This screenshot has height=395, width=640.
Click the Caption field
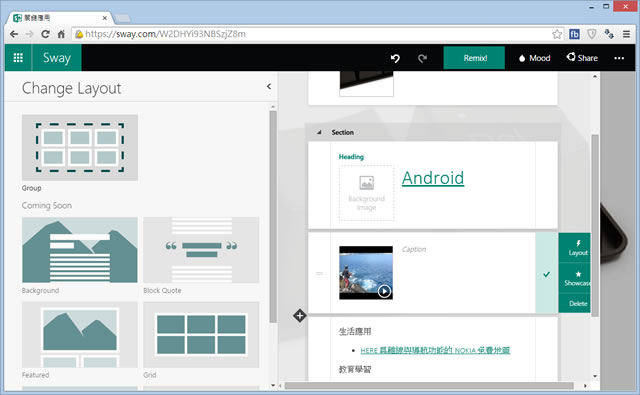414,249
